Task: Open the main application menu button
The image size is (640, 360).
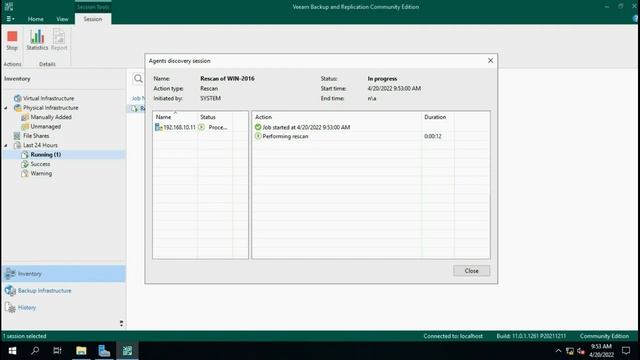Action: 10,19
